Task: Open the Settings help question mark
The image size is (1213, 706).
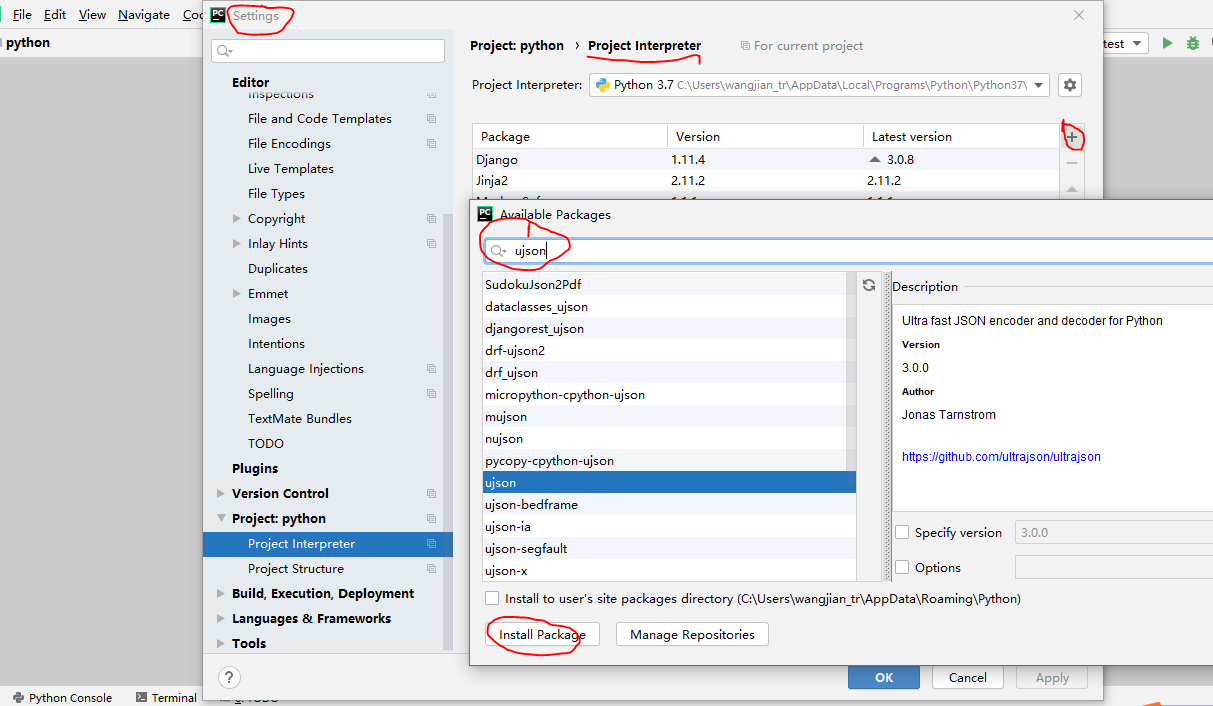Action: pos(229,678)
